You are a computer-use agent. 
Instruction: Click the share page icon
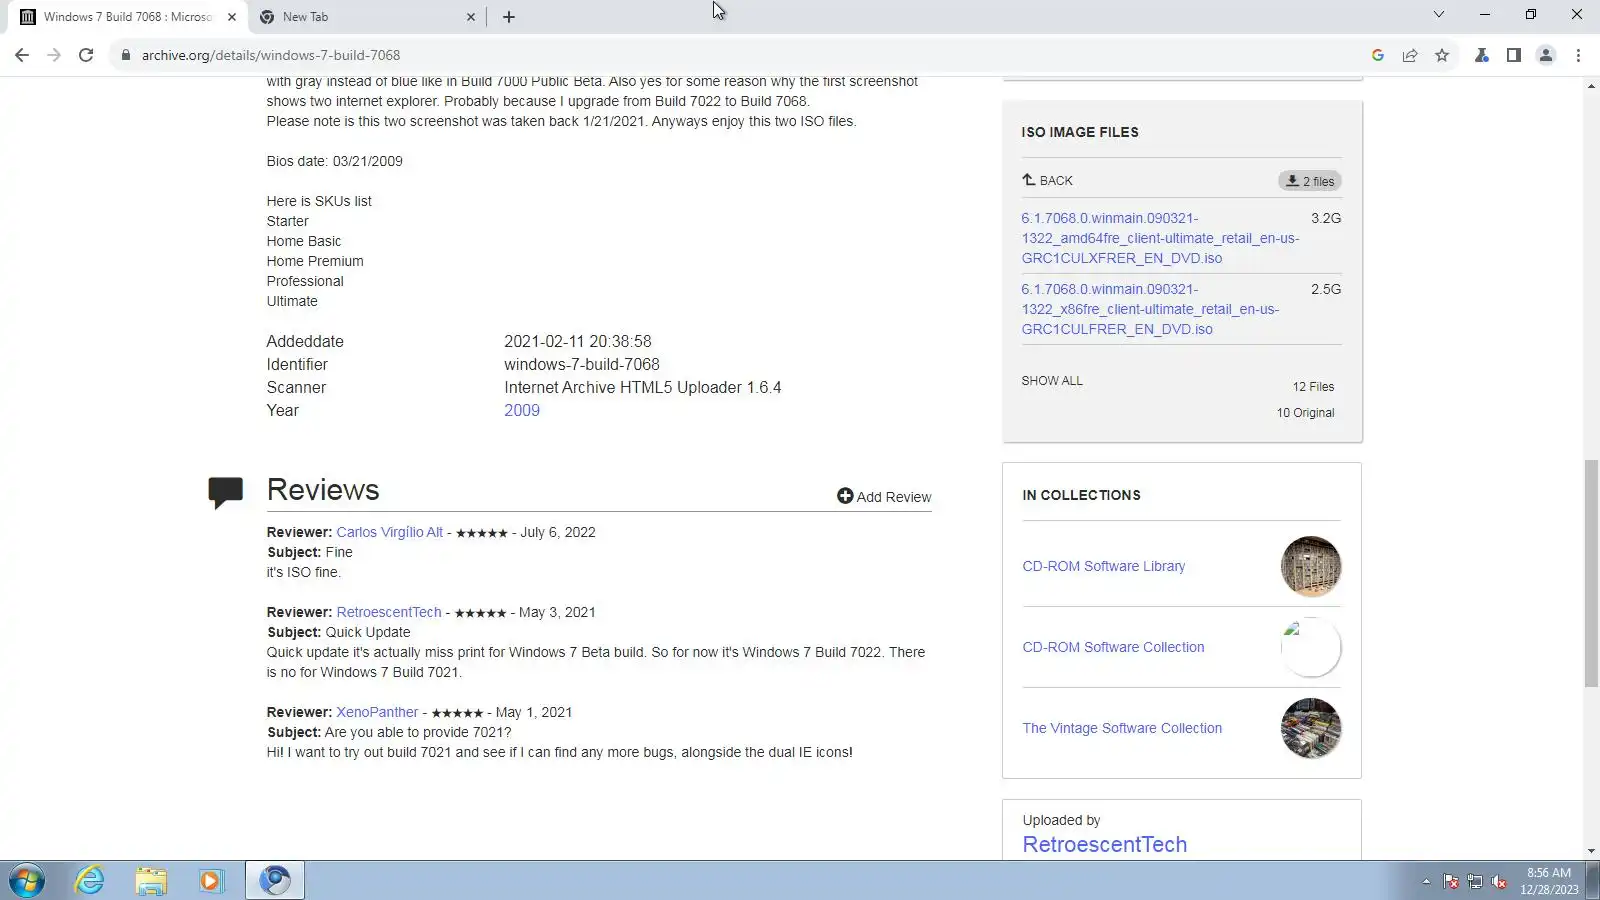(1410, 55)
